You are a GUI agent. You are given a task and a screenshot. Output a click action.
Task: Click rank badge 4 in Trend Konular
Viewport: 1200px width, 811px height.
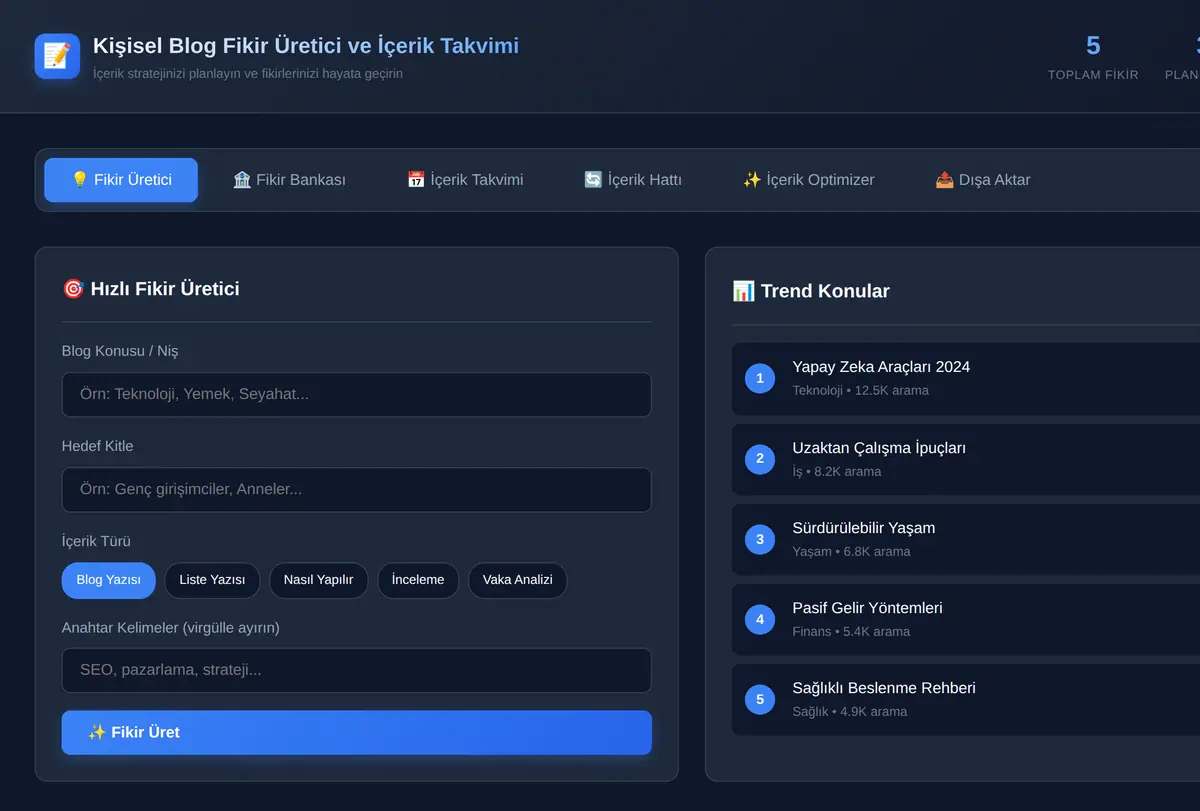click(x=760, y=619)
